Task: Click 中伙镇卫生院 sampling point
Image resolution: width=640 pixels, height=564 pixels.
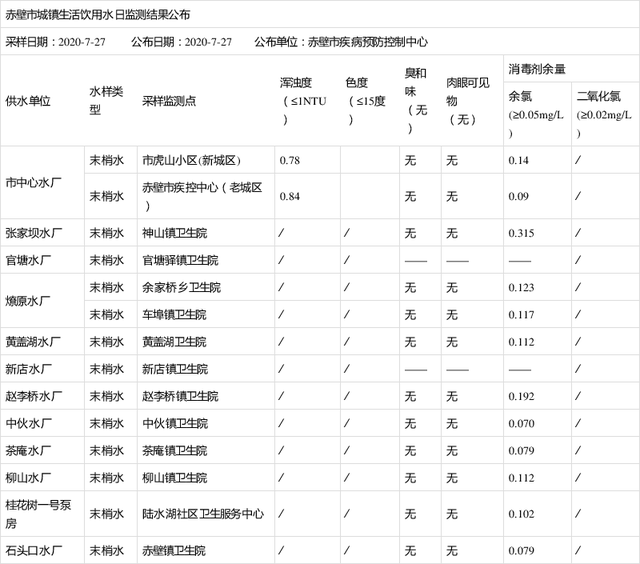Action: pos(175,423)
